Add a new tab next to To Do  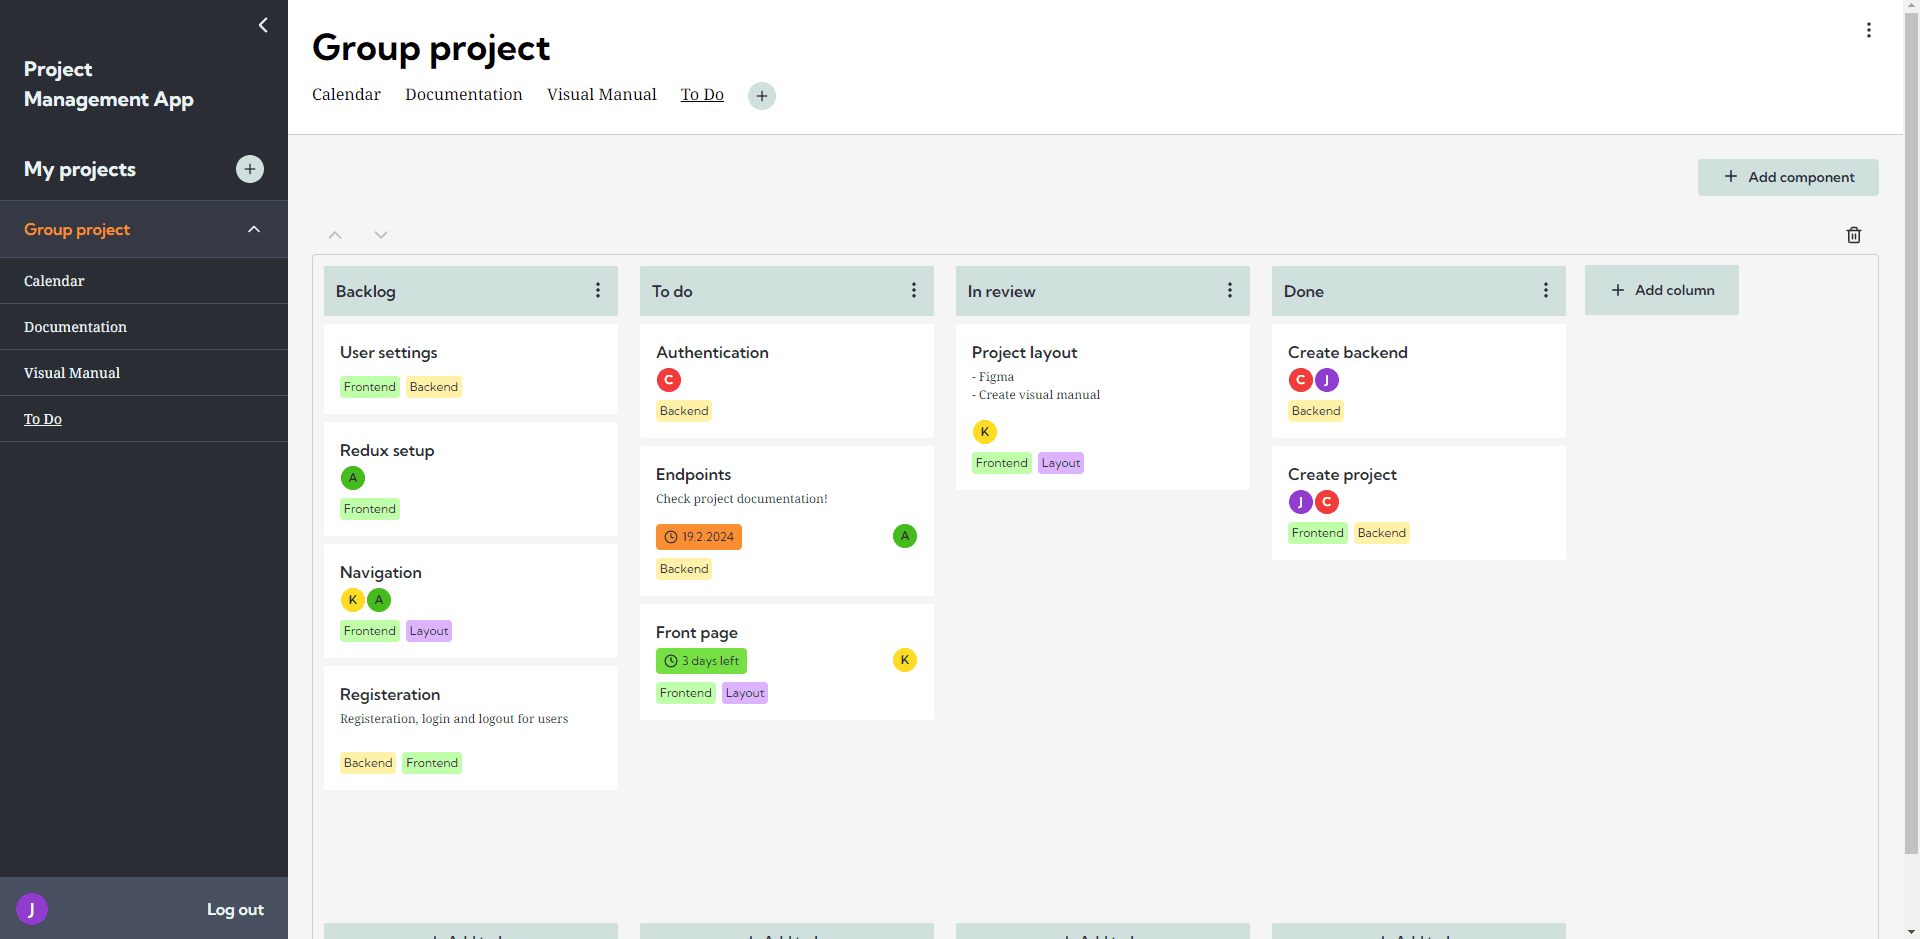pyautogui.click(x=760, y=95)
